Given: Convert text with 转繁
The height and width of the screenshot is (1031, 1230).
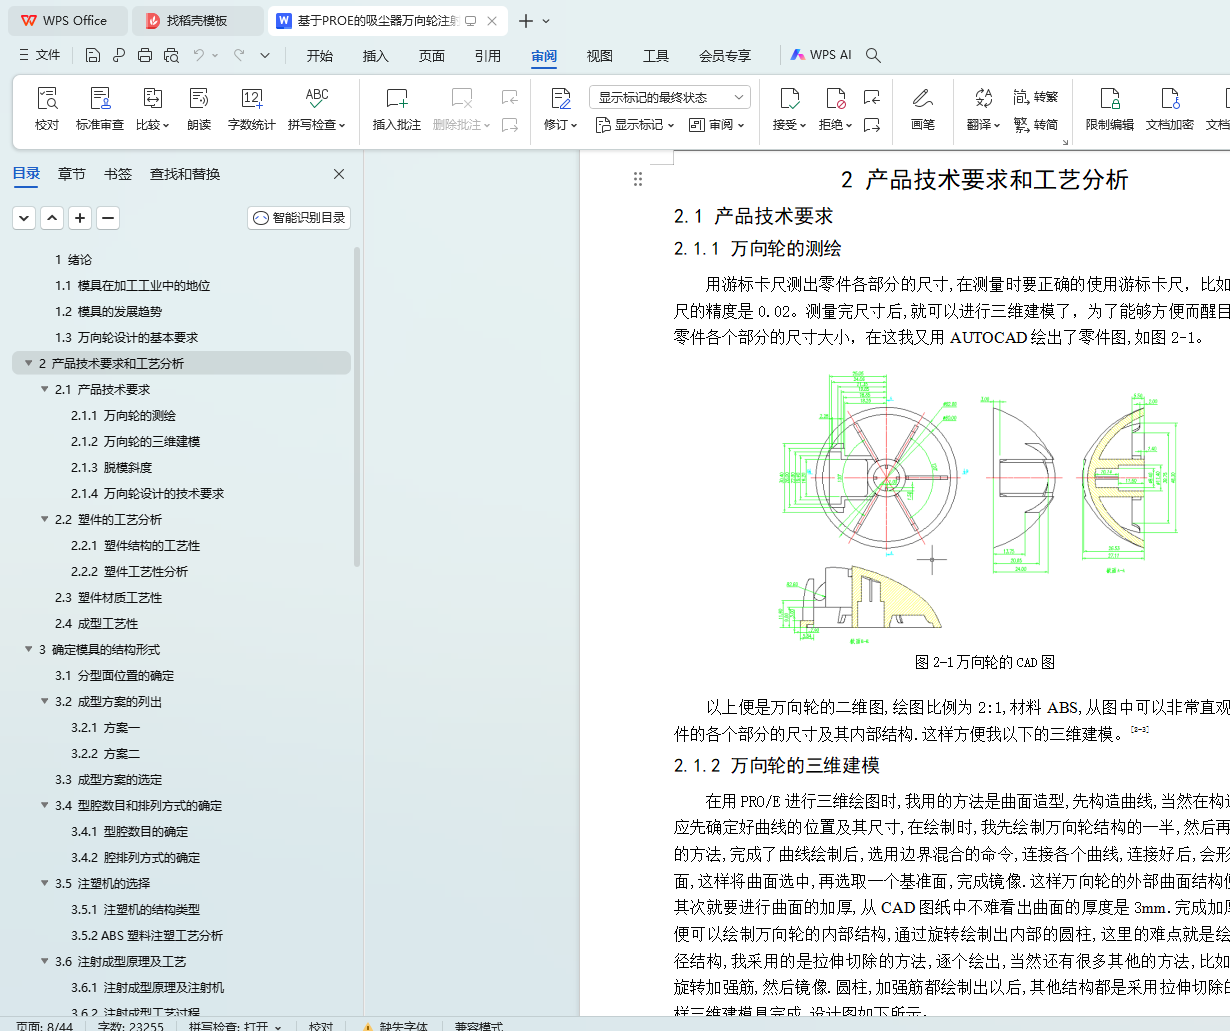Looking at the screenshot, I should (x=1035, y=97).
